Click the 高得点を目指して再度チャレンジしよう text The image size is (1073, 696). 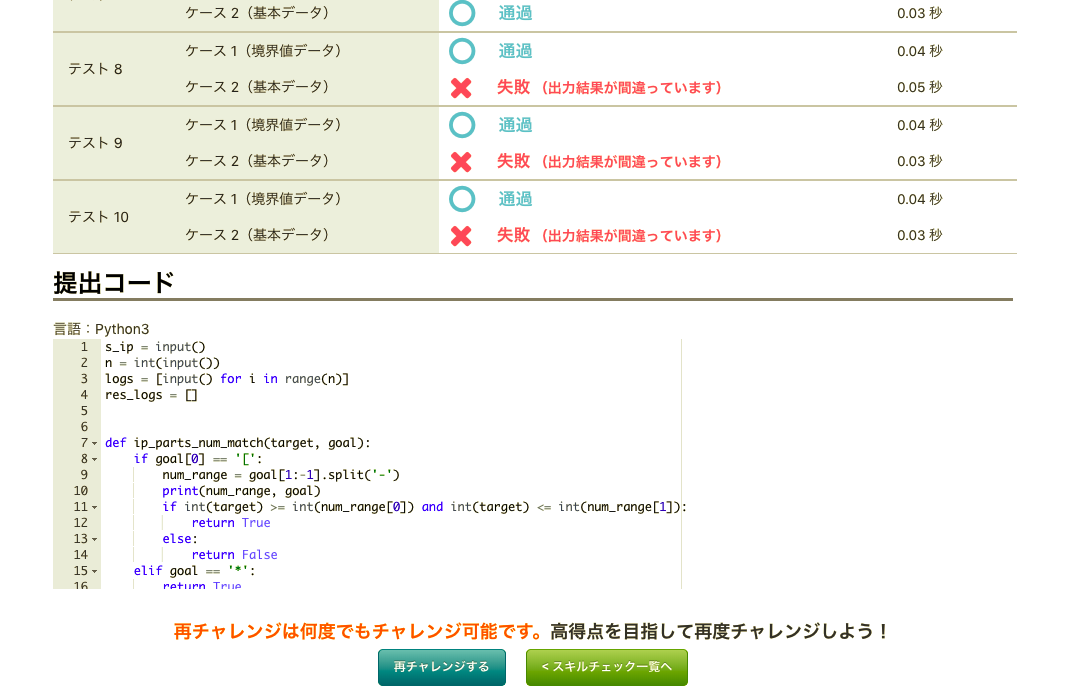pyautogui.click(x=719, y=631)
